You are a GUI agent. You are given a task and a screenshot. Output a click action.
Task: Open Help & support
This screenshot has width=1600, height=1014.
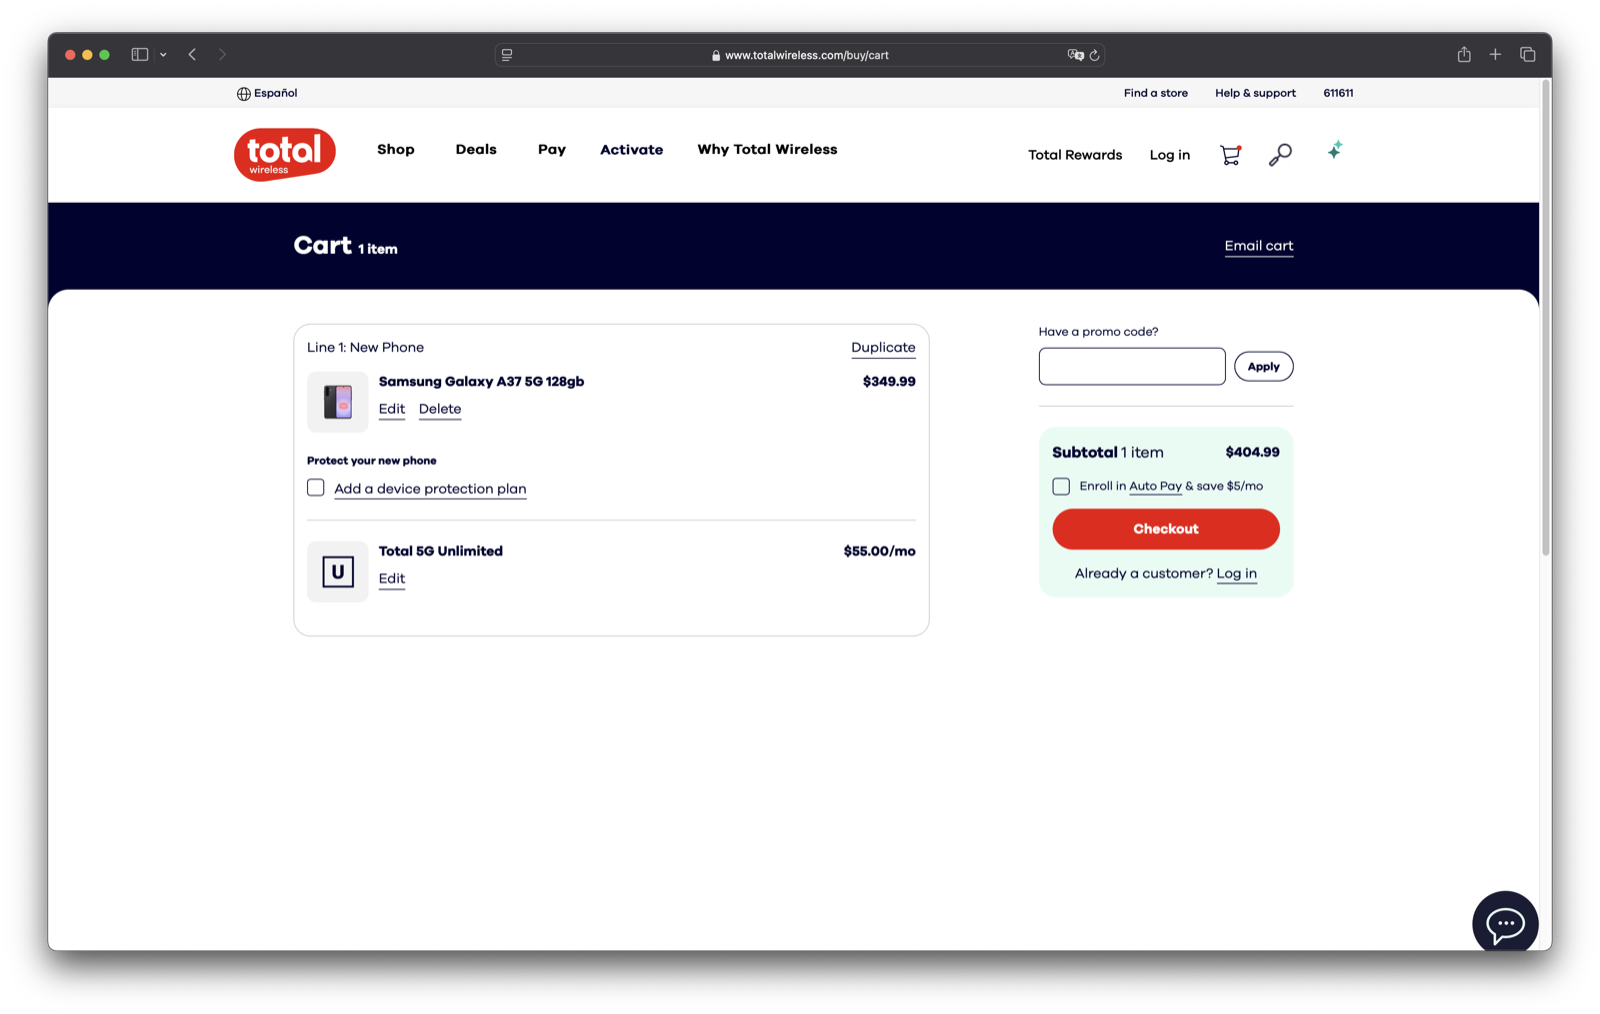(1255, 93)
